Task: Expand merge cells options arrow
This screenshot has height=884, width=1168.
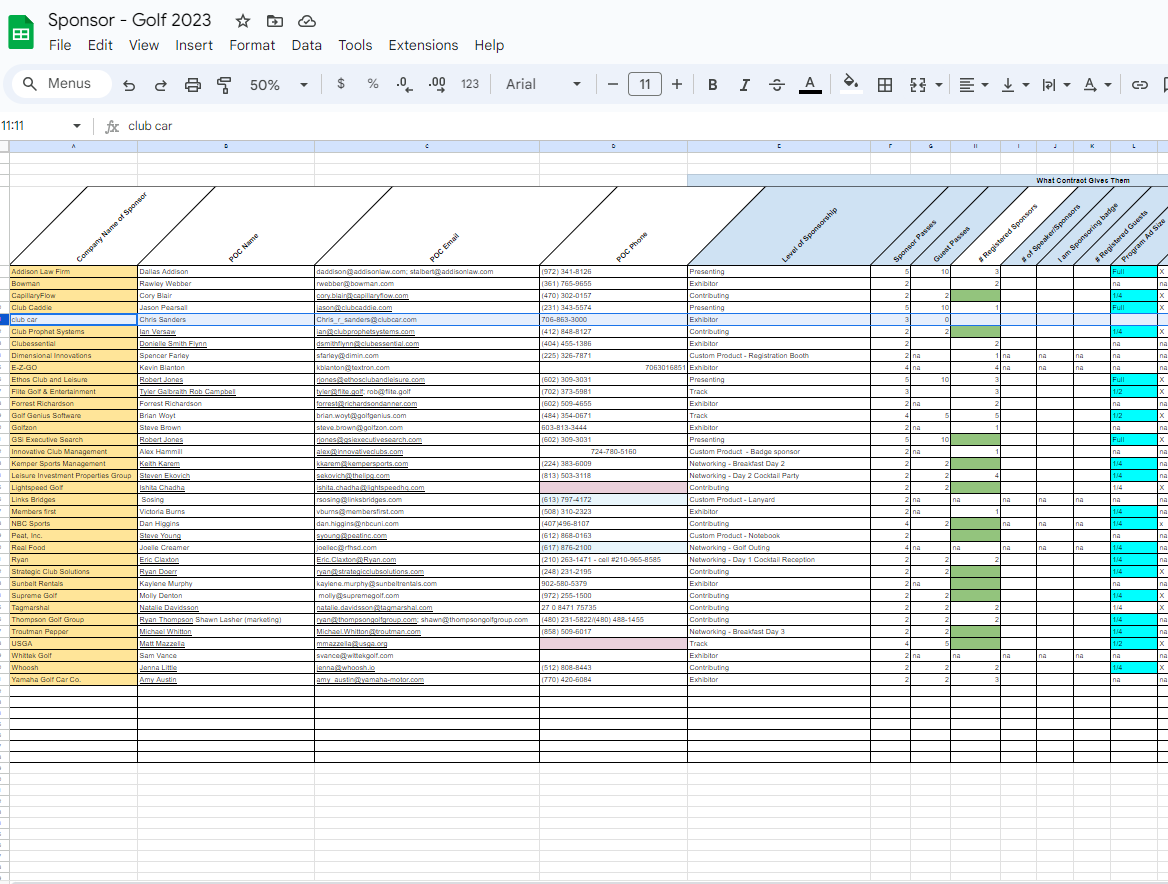Action: tap(939, 85)
